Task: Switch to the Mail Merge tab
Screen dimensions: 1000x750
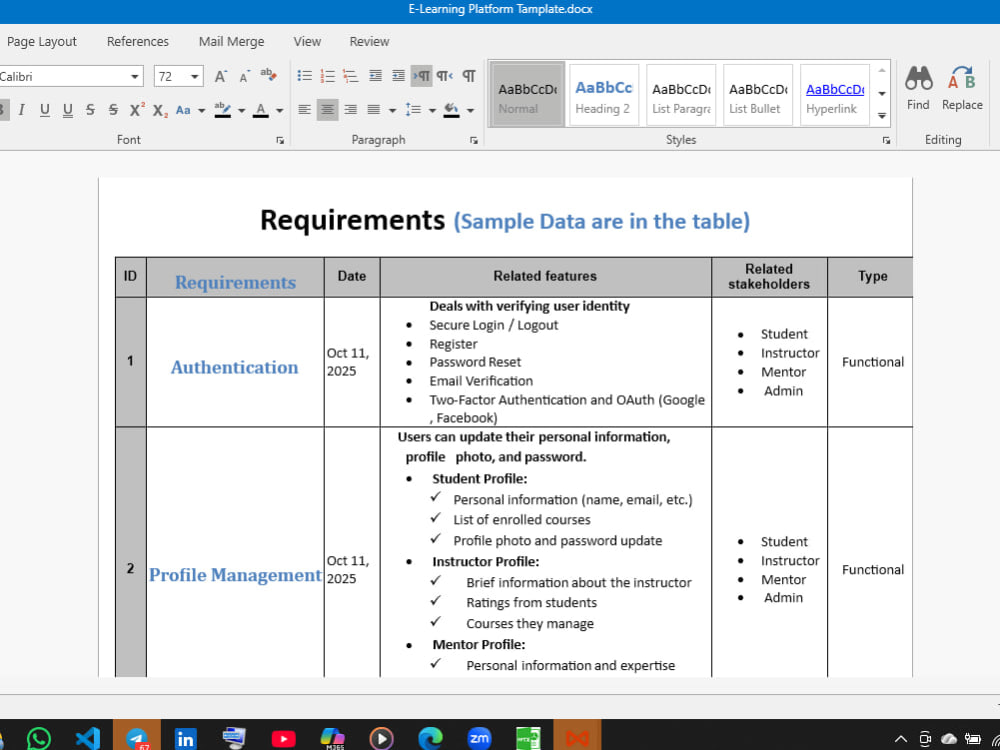Action: [232, 41]
